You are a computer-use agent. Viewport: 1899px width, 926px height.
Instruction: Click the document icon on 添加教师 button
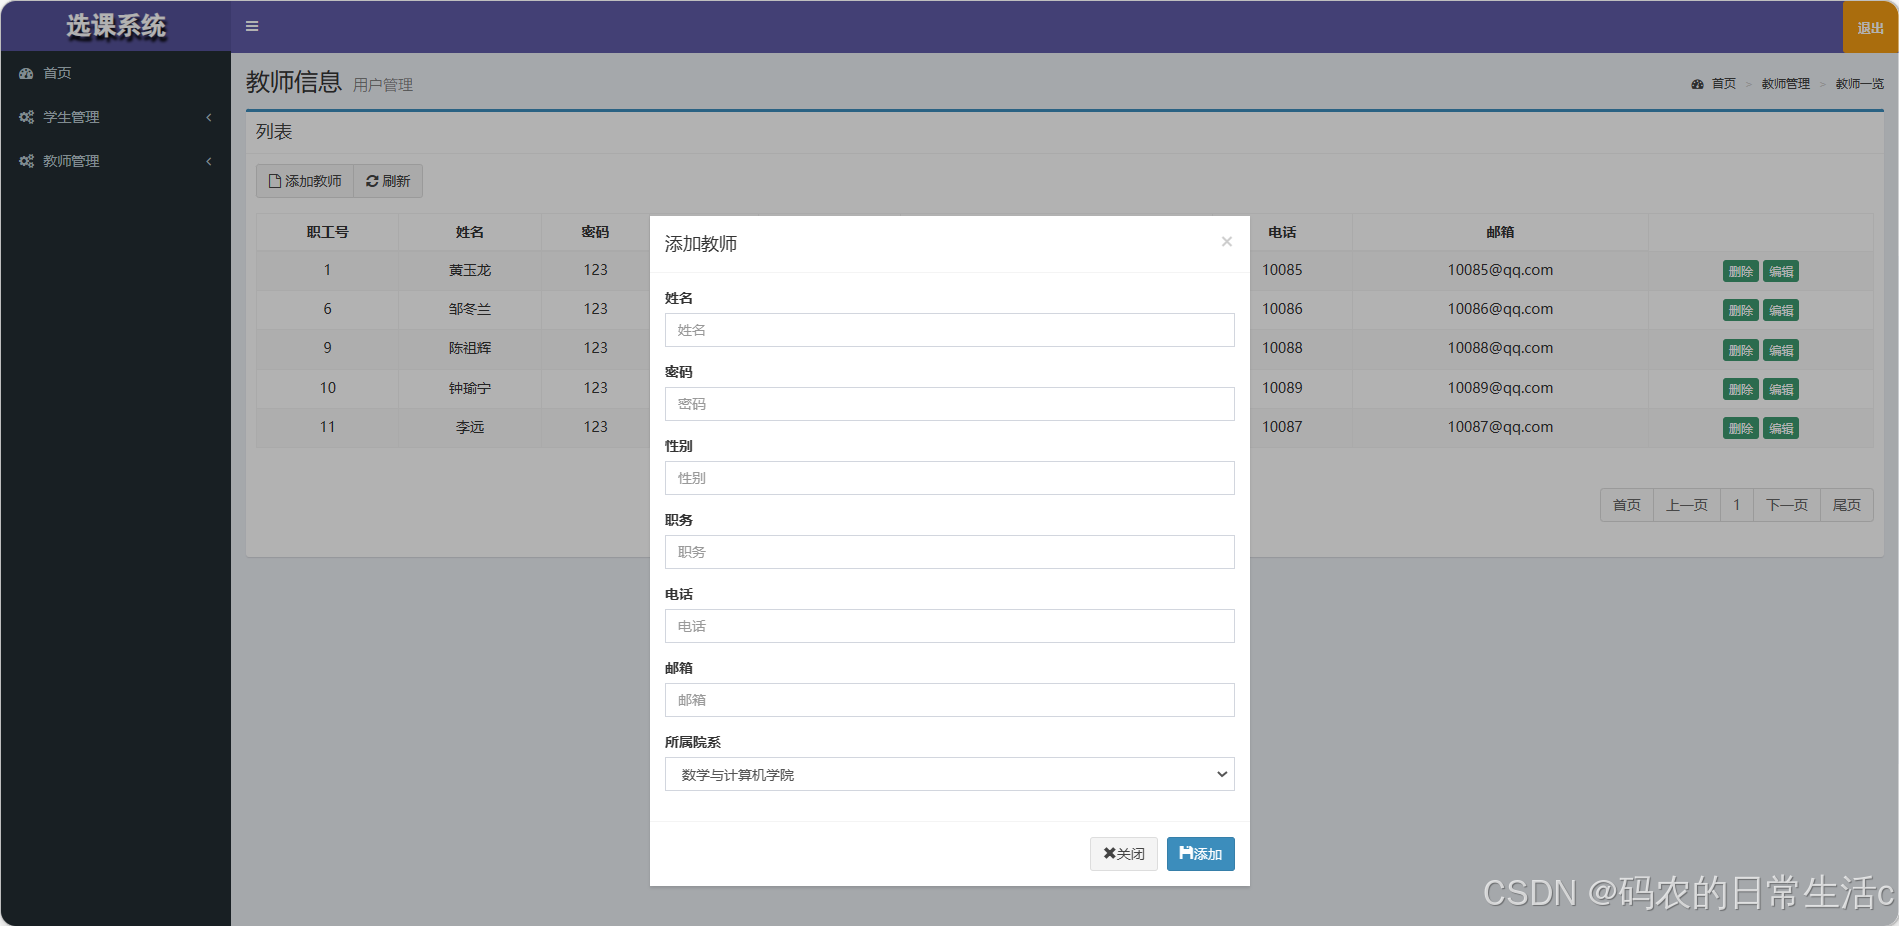click(275, 181)
